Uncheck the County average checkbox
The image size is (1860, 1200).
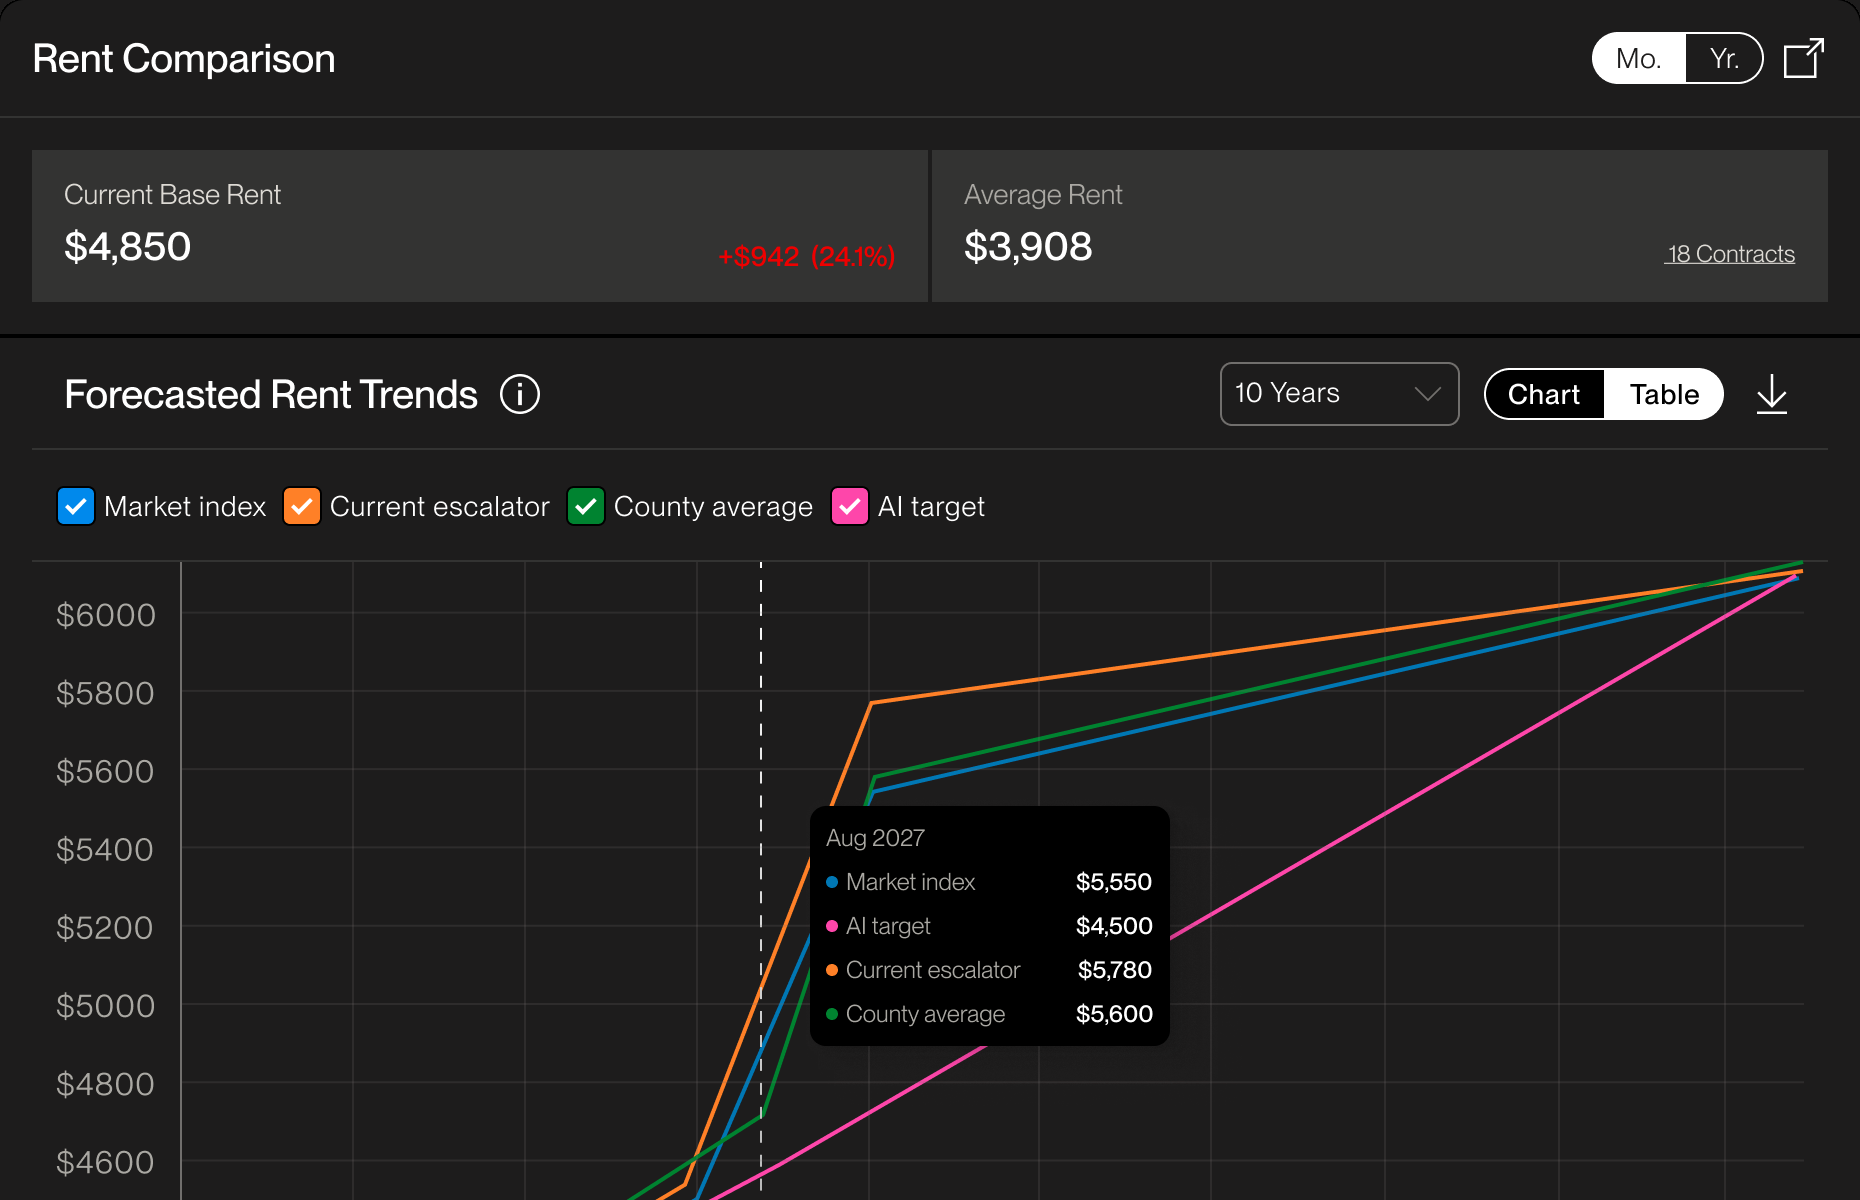pos(586,506)
